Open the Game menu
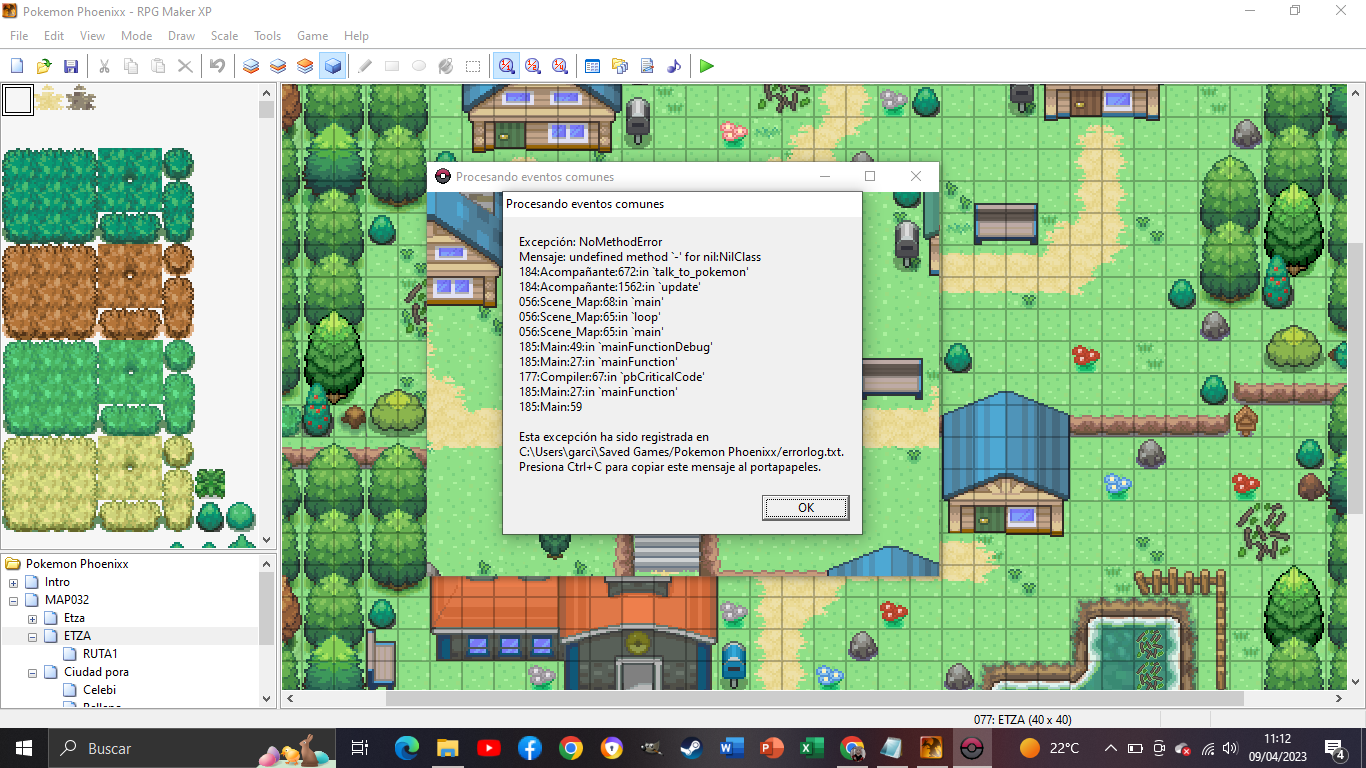 point(312,36)
